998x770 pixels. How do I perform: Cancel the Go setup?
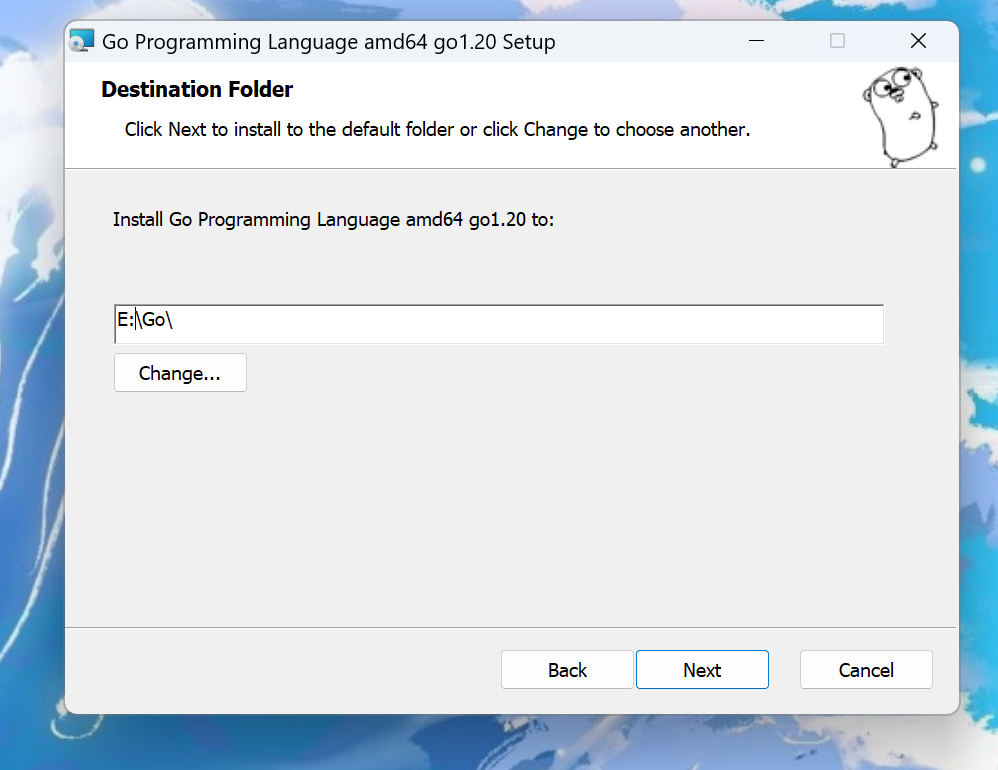click(x=866, y=669)
